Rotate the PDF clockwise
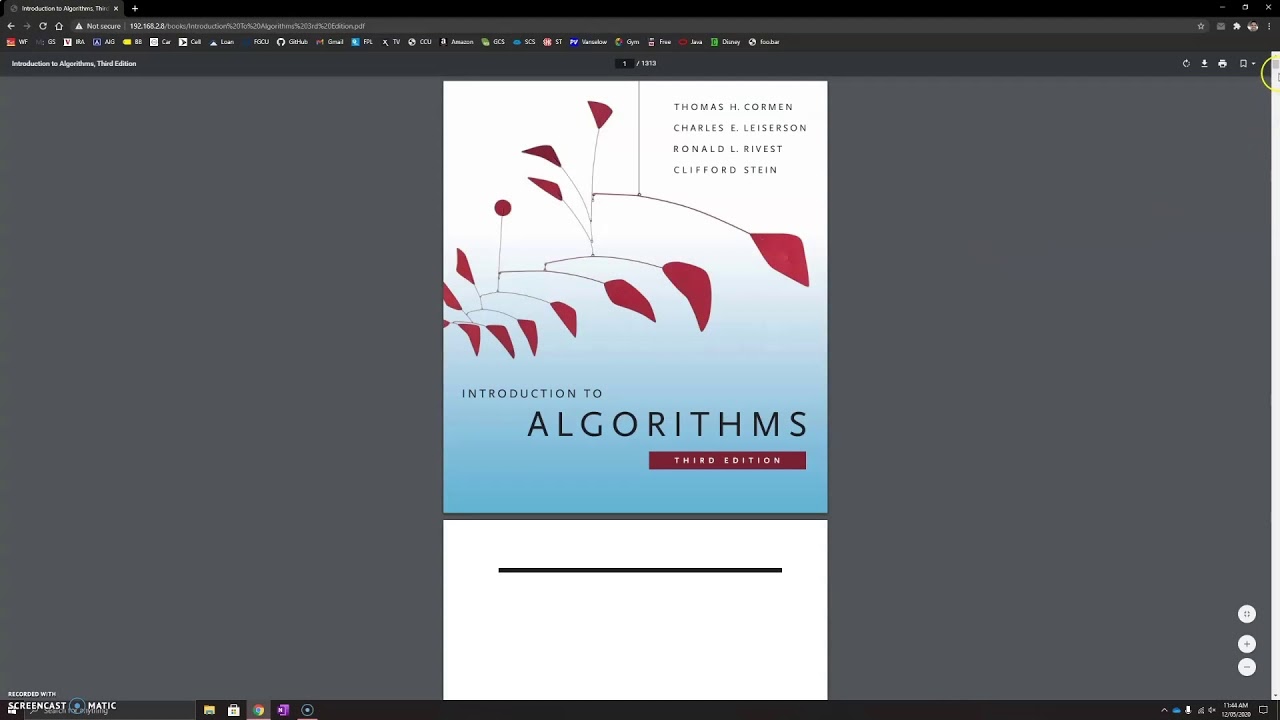 click(x=1186, y=63)
